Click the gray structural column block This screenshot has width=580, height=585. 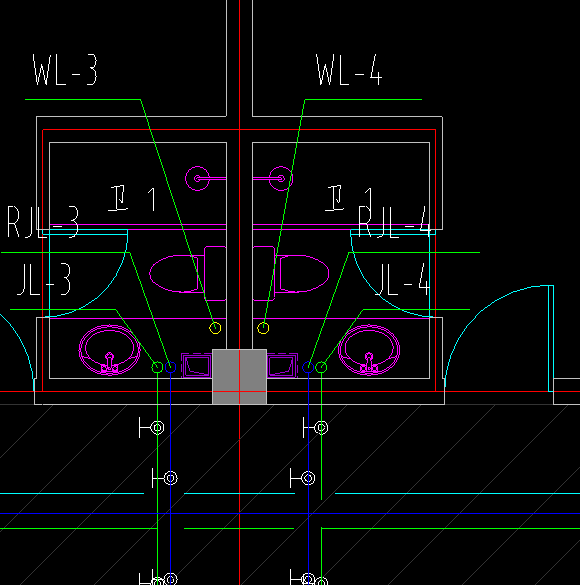tap(239, 376)
